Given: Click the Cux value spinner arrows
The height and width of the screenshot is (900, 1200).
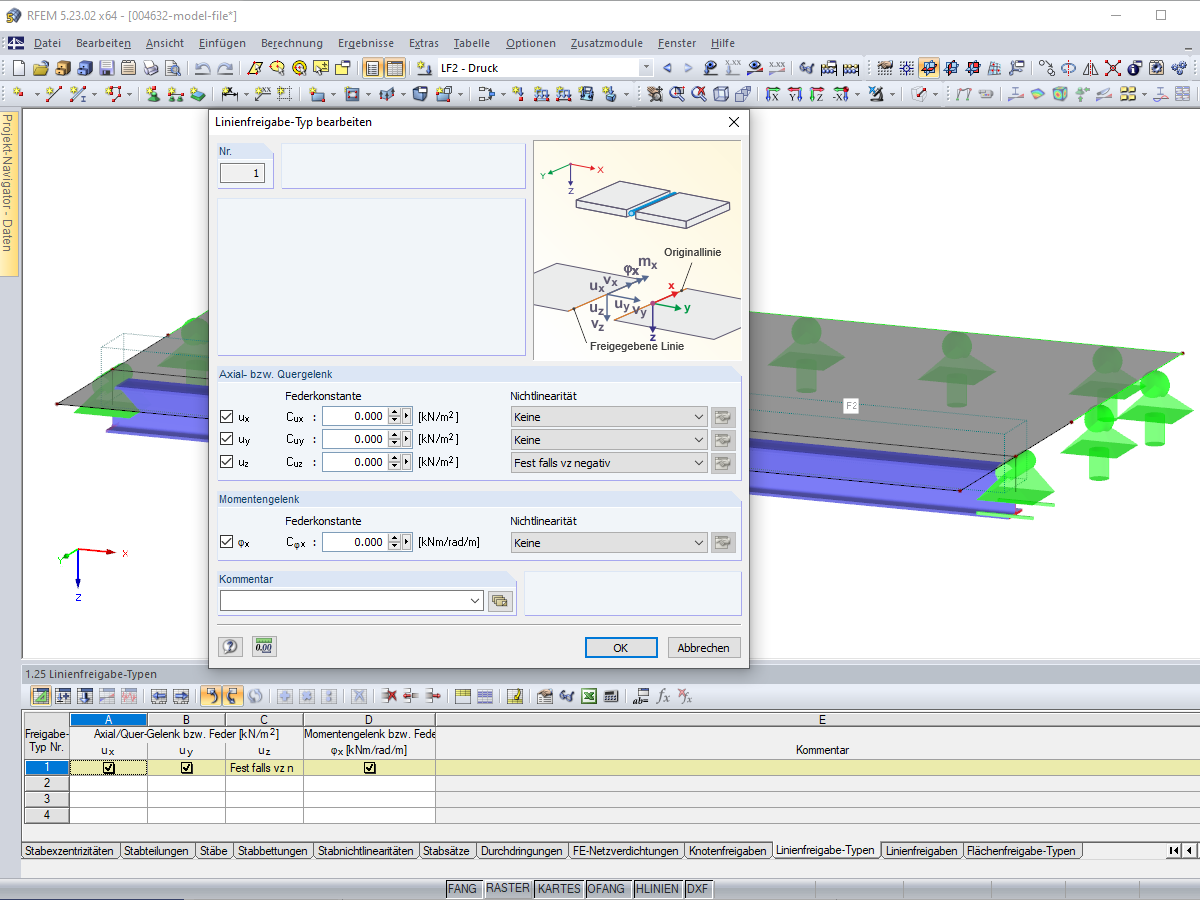Looking at the screenshot, I should click(394, 416).
